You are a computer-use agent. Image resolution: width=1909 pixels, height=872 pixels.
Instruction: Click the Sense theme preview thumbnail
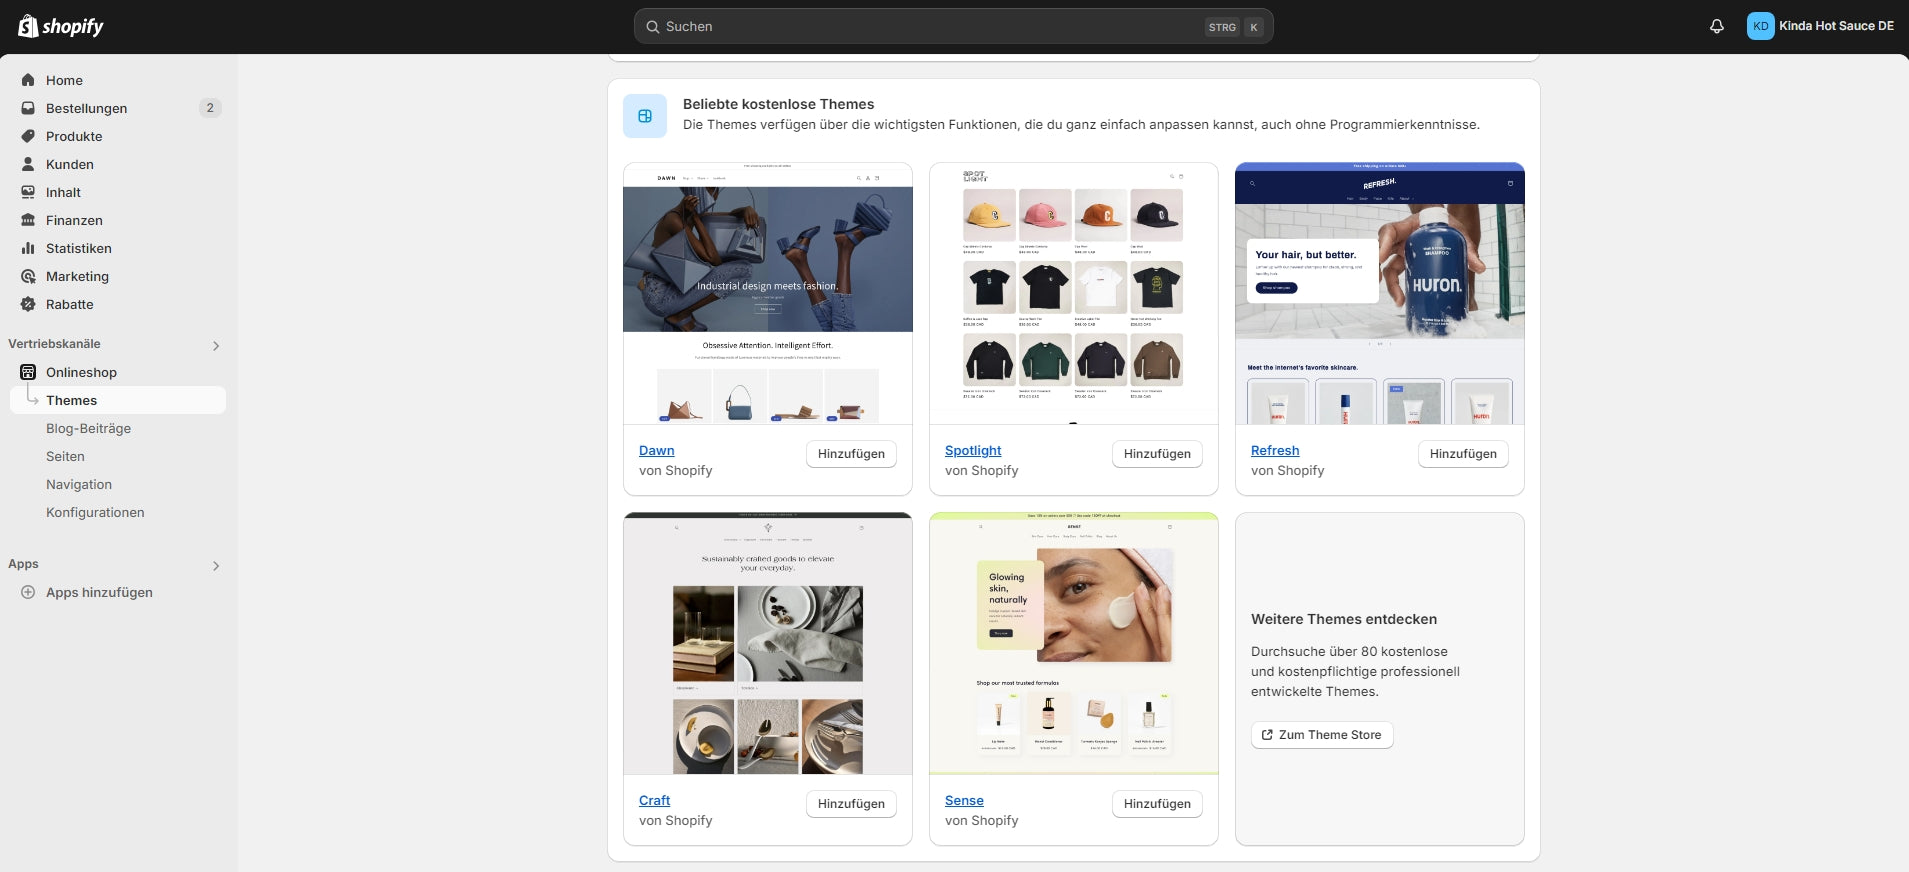pyautogui.click(x=1074, y=643)
